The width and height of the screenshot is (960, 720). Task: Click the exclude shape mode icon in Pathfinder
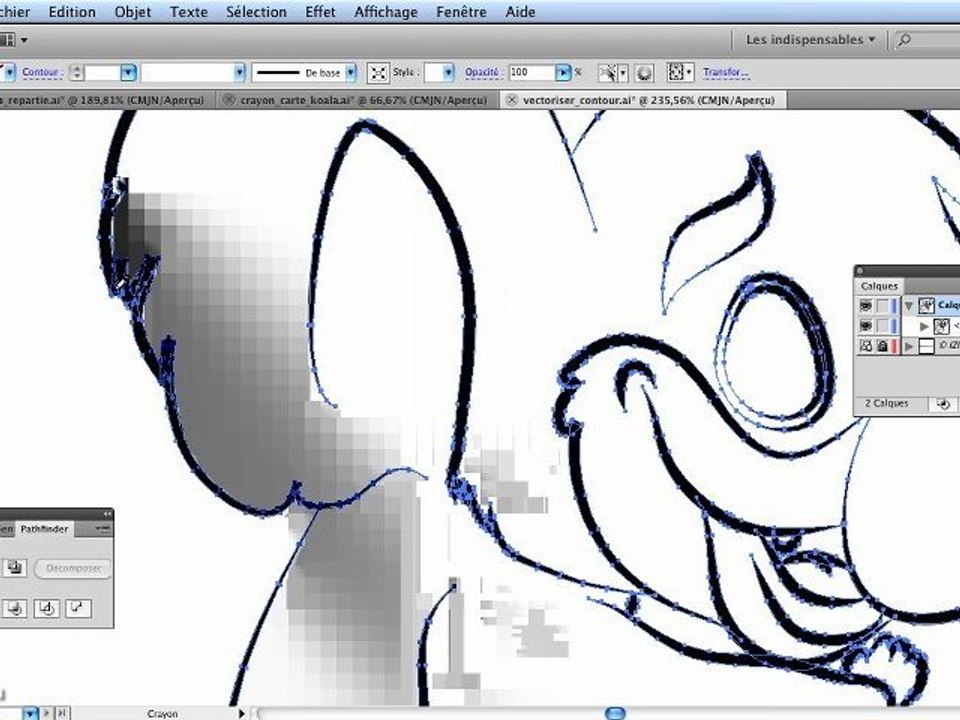click(x=15, y=568)
